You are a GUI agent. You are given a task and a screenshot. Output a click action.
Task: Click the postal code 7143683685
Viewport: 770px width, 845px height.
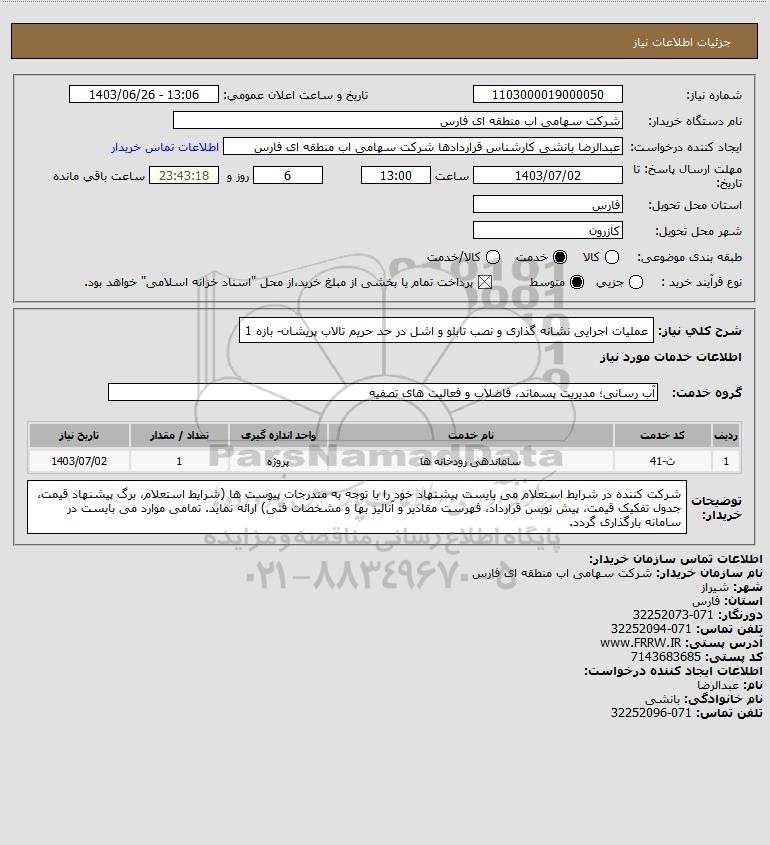[666, 657]
